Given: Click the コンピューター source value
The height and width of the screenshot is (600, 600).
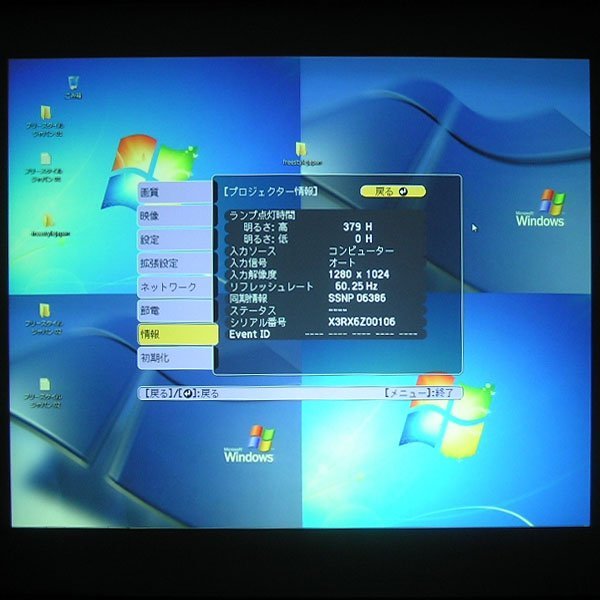Looking at the screenshot, I should tap(361, 251).
